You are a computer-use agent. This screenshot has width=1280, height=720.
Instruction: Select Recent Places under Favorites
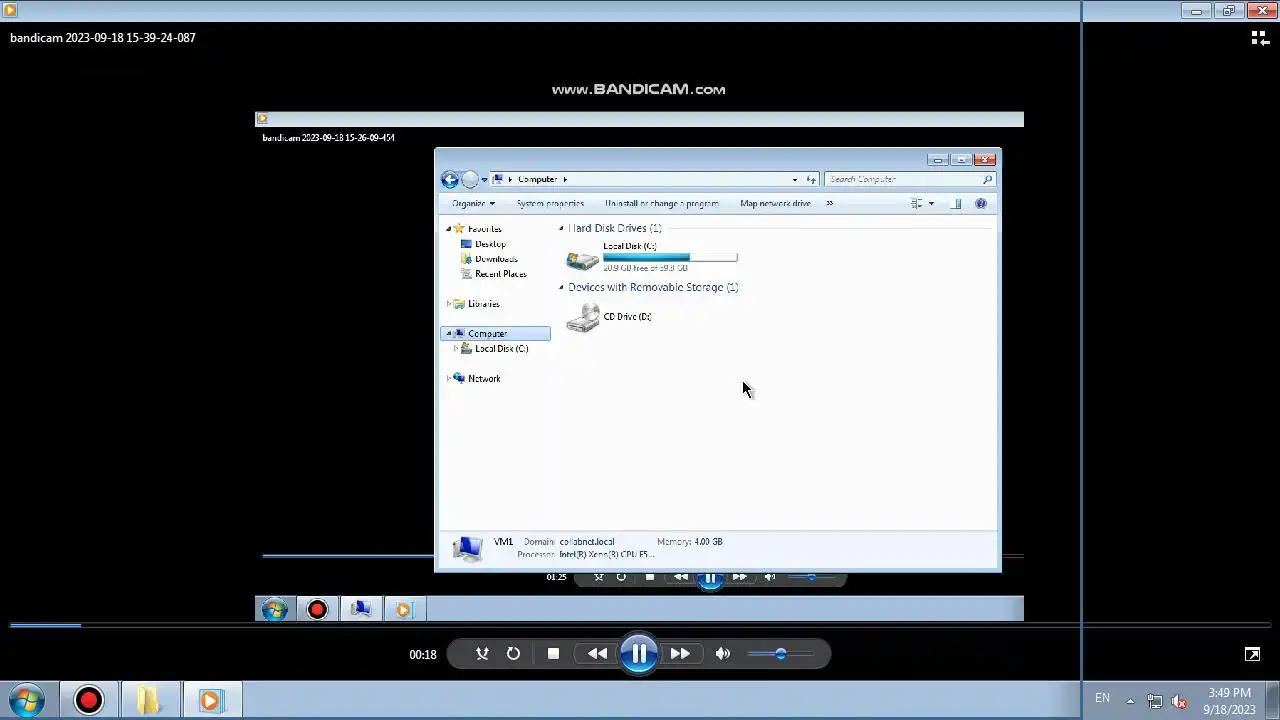(501, 274)
